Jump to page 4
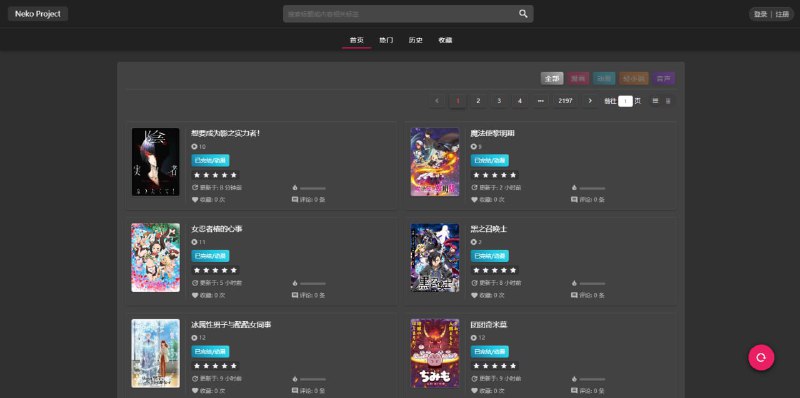800x398 pixels. tap(520, 101)
